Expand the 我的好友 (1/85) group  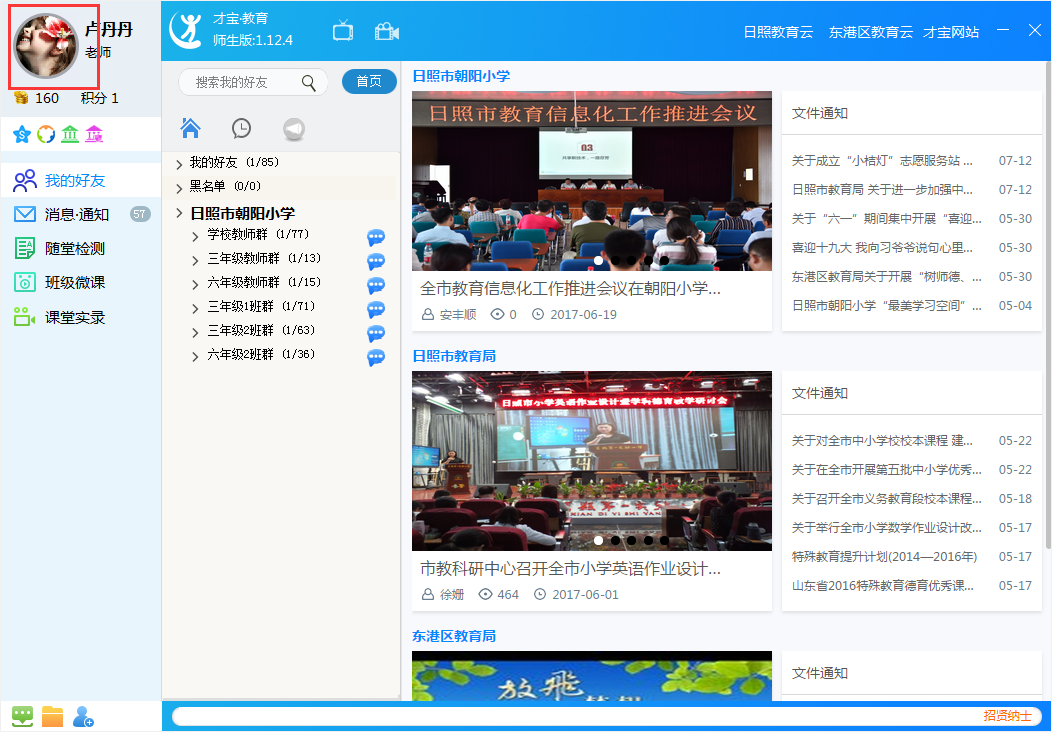tap(179, 164)
